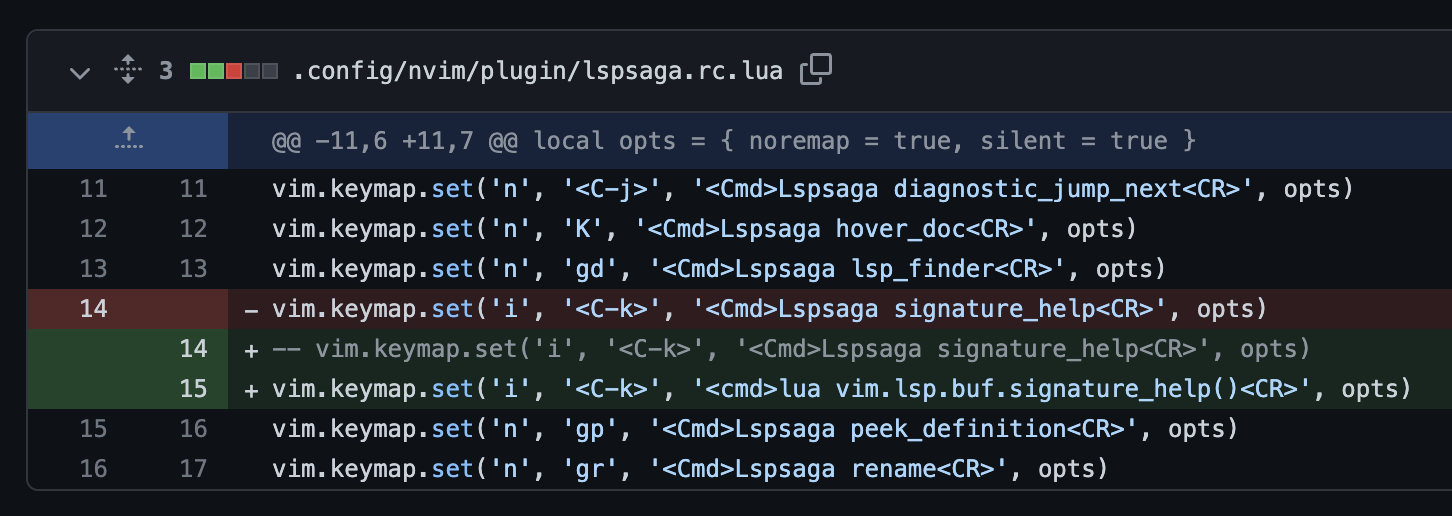This screenshot has height=516, width=1452.
Task: Click the removed Lspsaga signature_help code line
Action: coord(769,309)
